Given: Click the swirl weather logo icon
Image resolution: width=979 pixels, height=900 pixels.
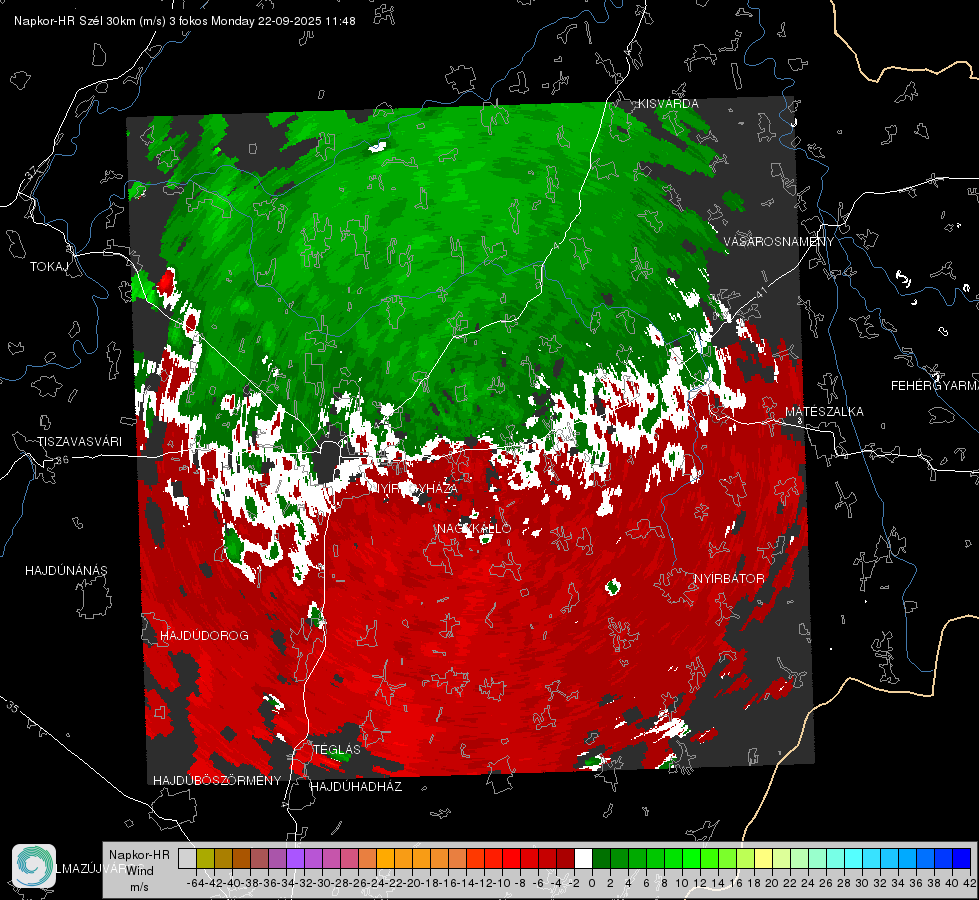Looking at the screenshot, I should pos(34,866).
